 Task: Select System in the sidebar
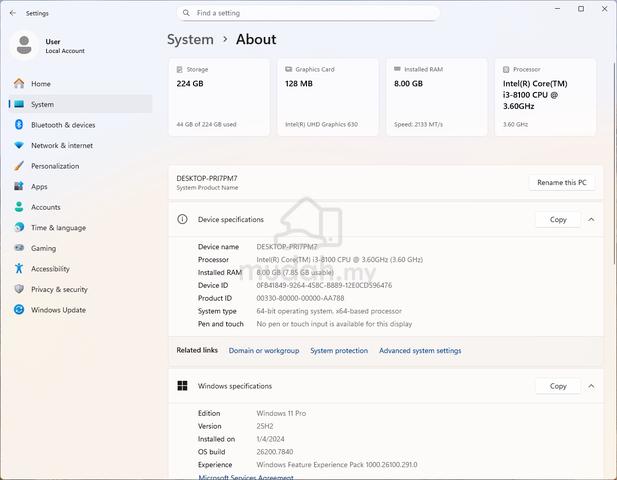tap(80, 104)
